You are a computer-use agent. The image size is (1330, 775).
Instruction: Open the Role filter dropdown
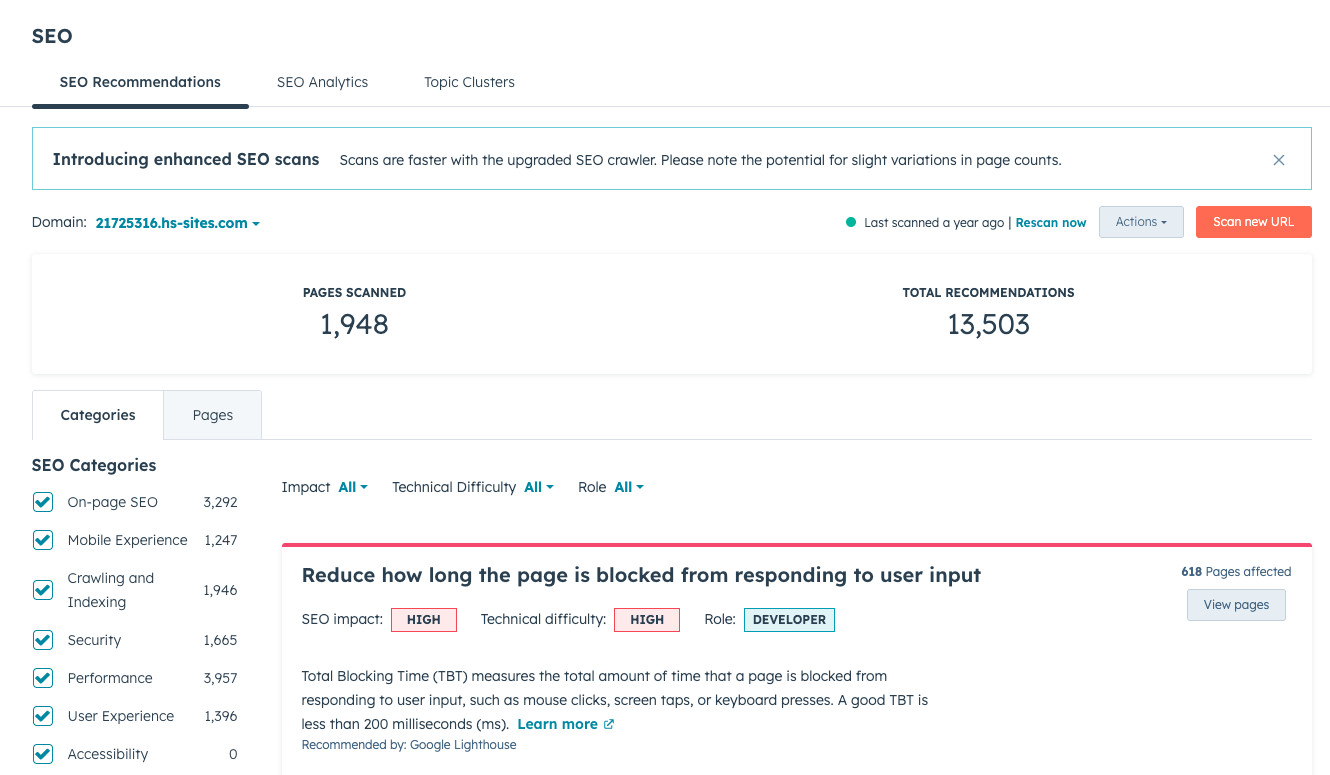(629, 487)
